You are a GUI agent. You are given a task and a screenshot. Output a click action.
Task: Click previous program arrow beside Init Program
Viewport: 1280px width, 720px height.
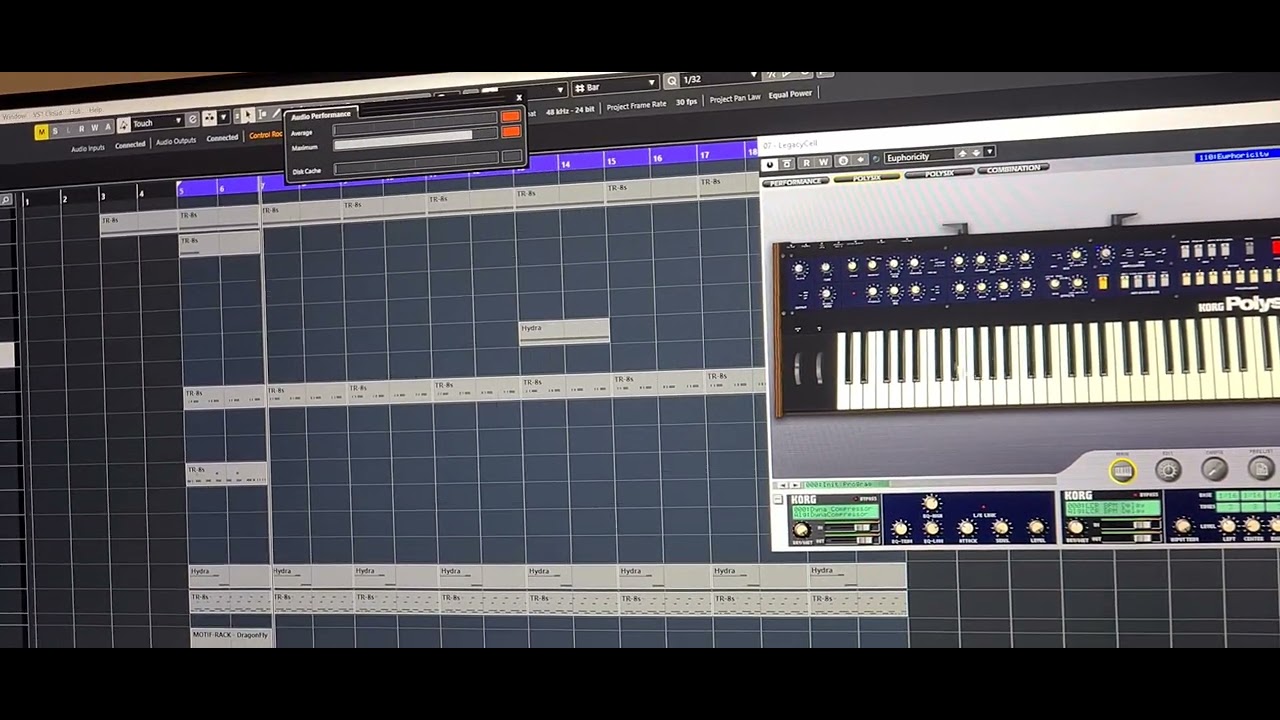pyautogui.click(x=783, y=485)
